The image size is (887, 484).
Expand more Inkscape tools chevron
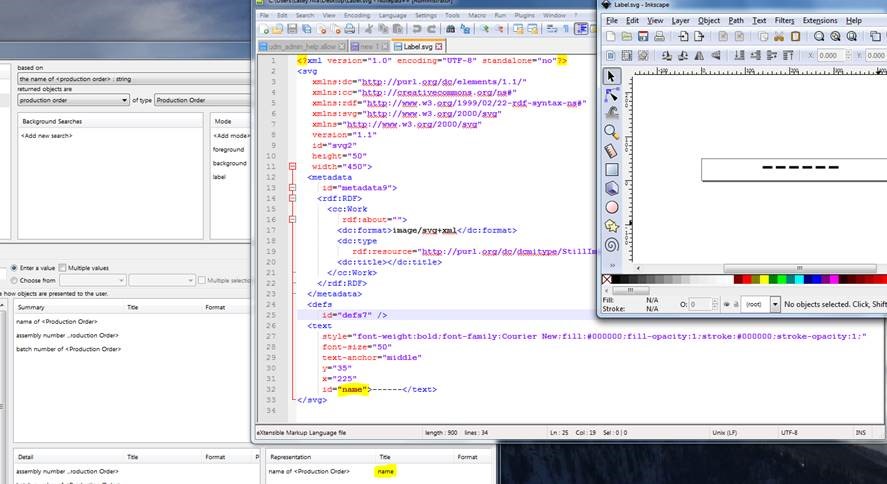[612, 266]
